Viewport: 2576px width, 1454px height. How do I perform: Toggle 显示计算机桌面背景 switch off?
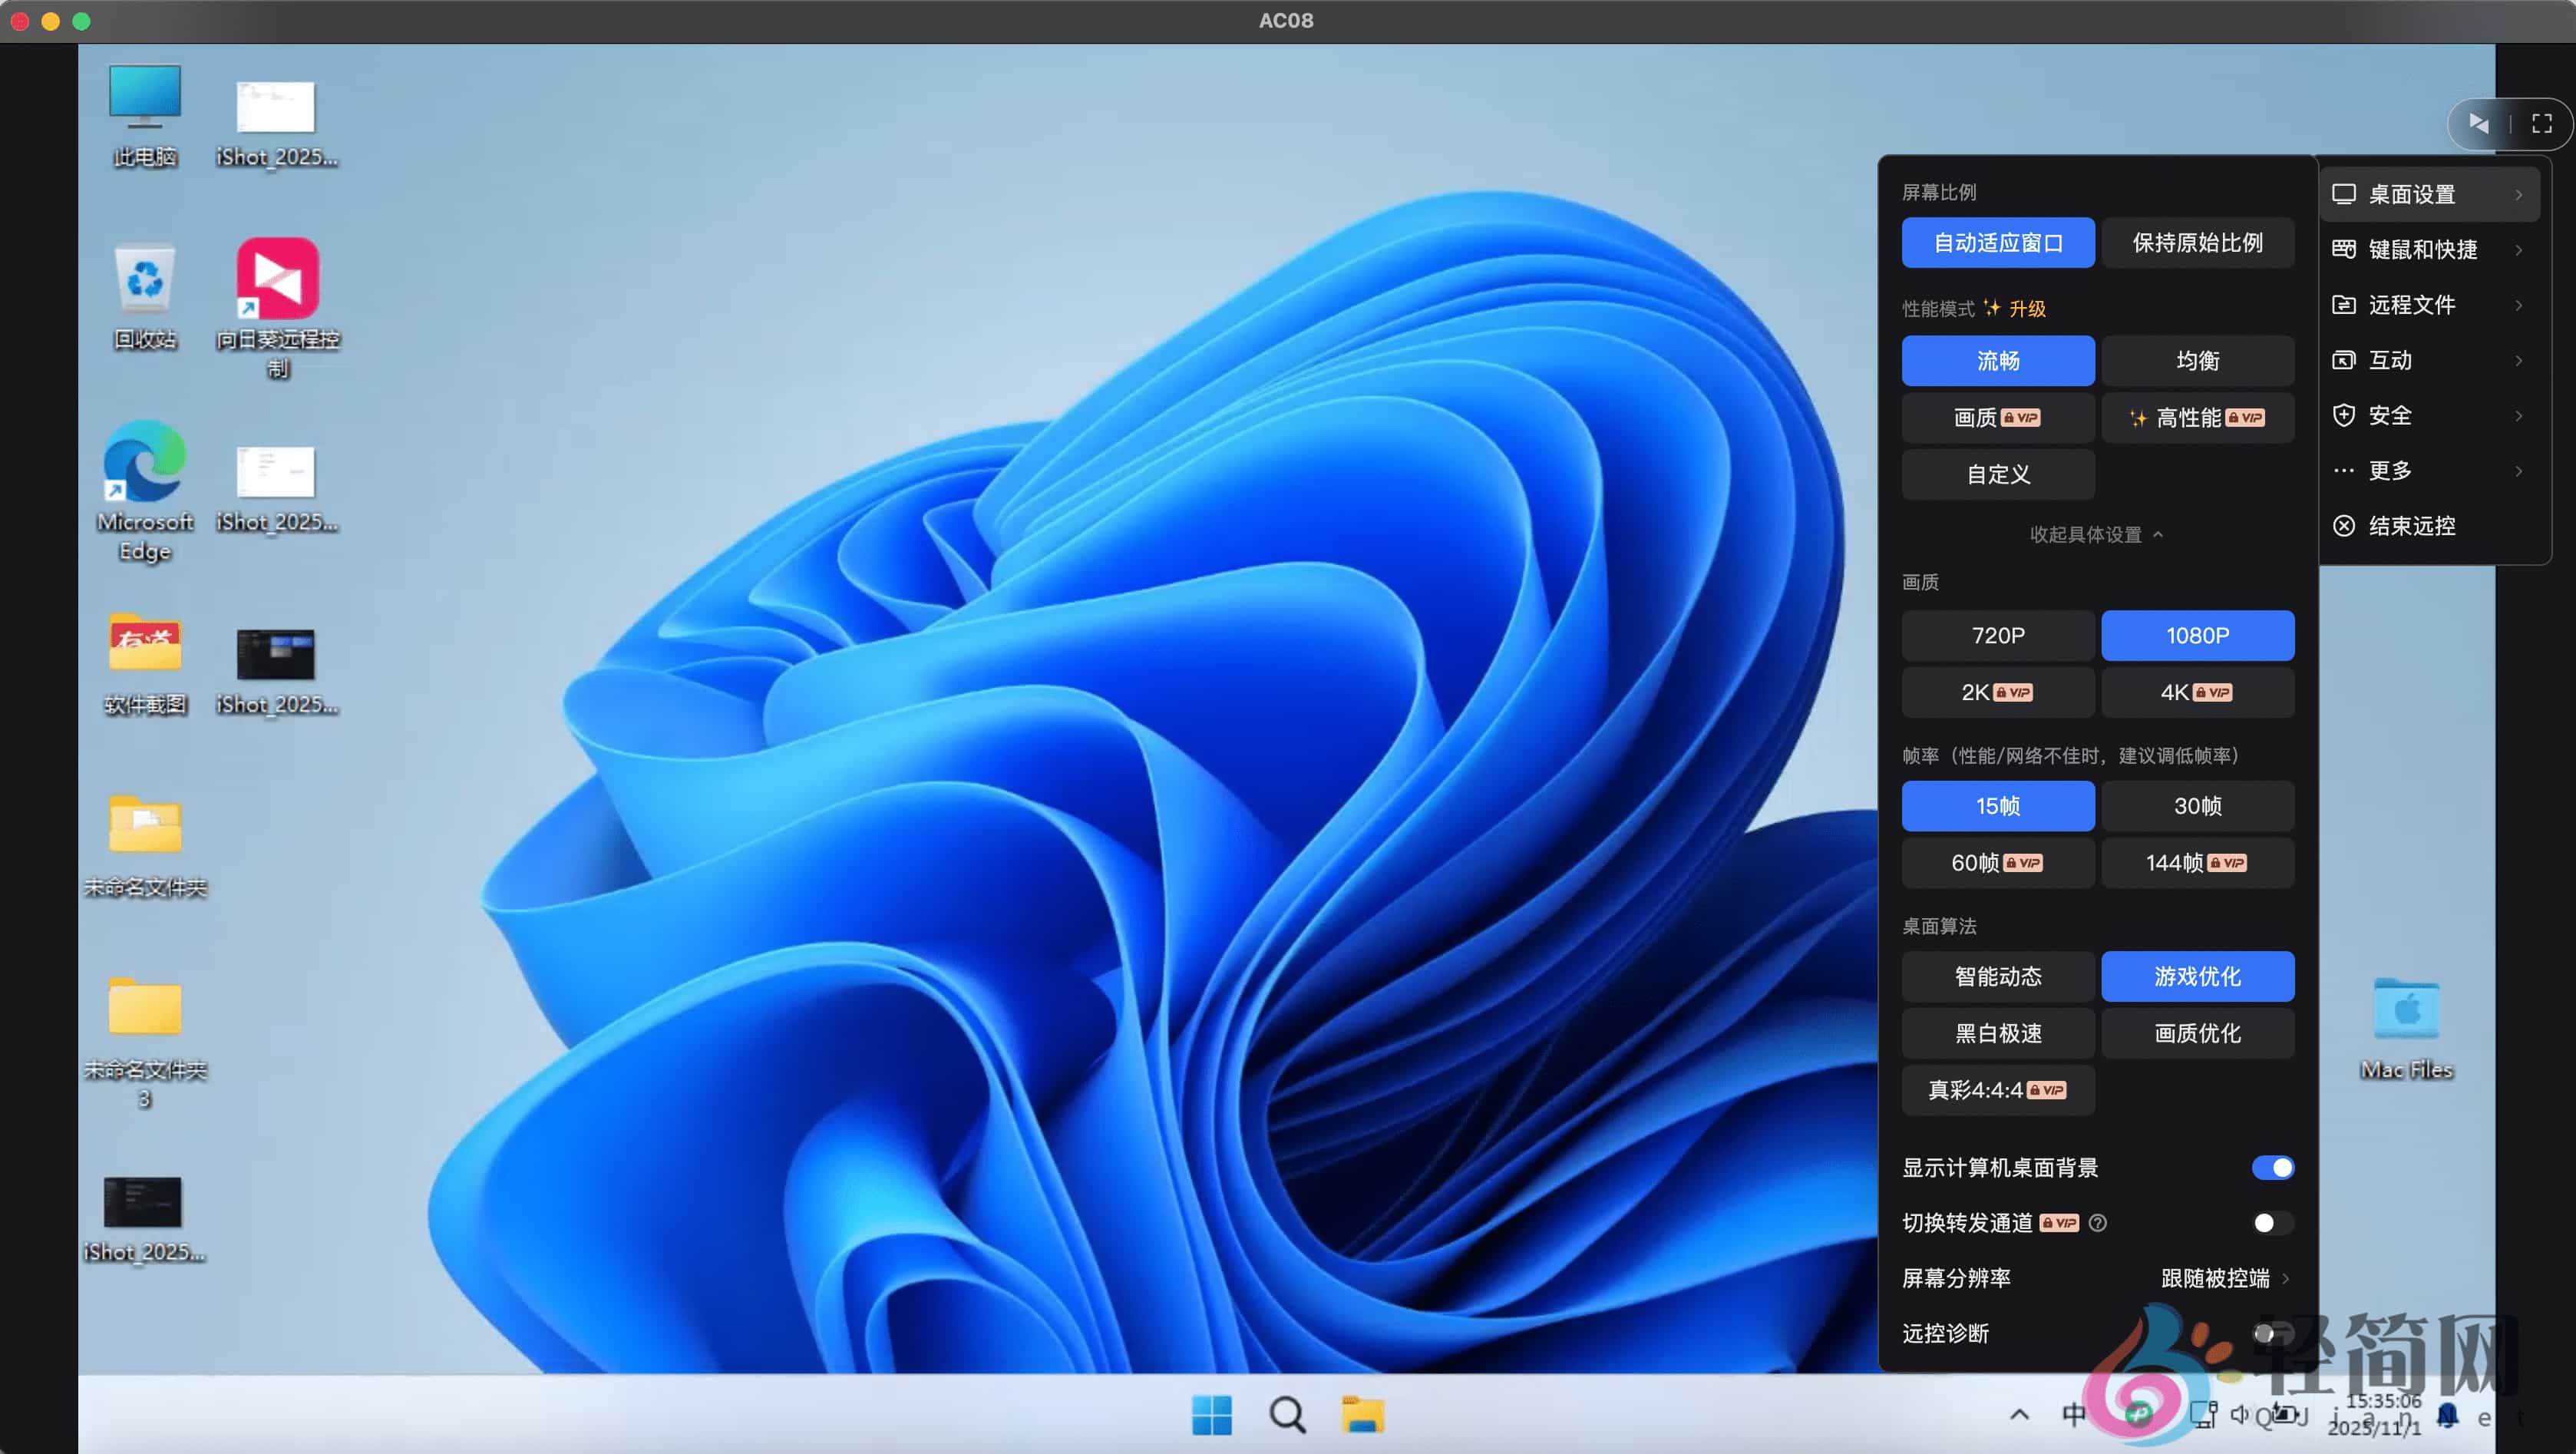tap(2272, 1167)
